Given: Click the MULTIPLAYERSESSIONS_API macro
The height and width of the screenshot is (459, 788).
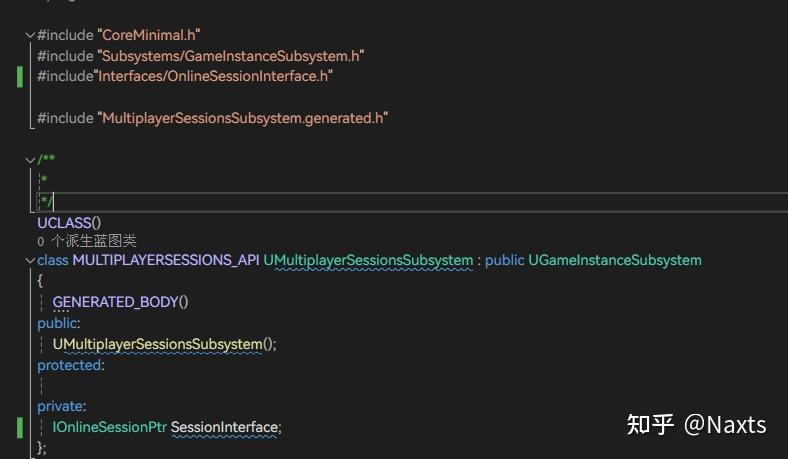Looking at the screenshot, I should tap(166, 260).
